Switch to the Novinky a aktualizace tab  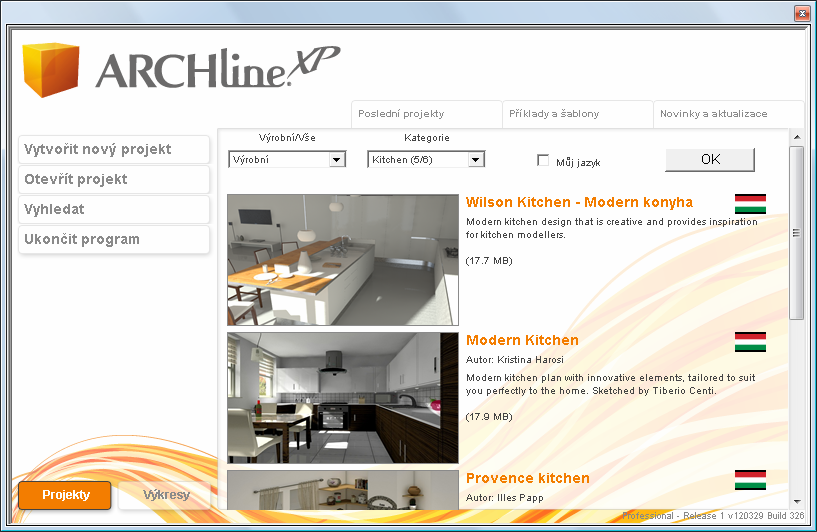tap(728, 114)
